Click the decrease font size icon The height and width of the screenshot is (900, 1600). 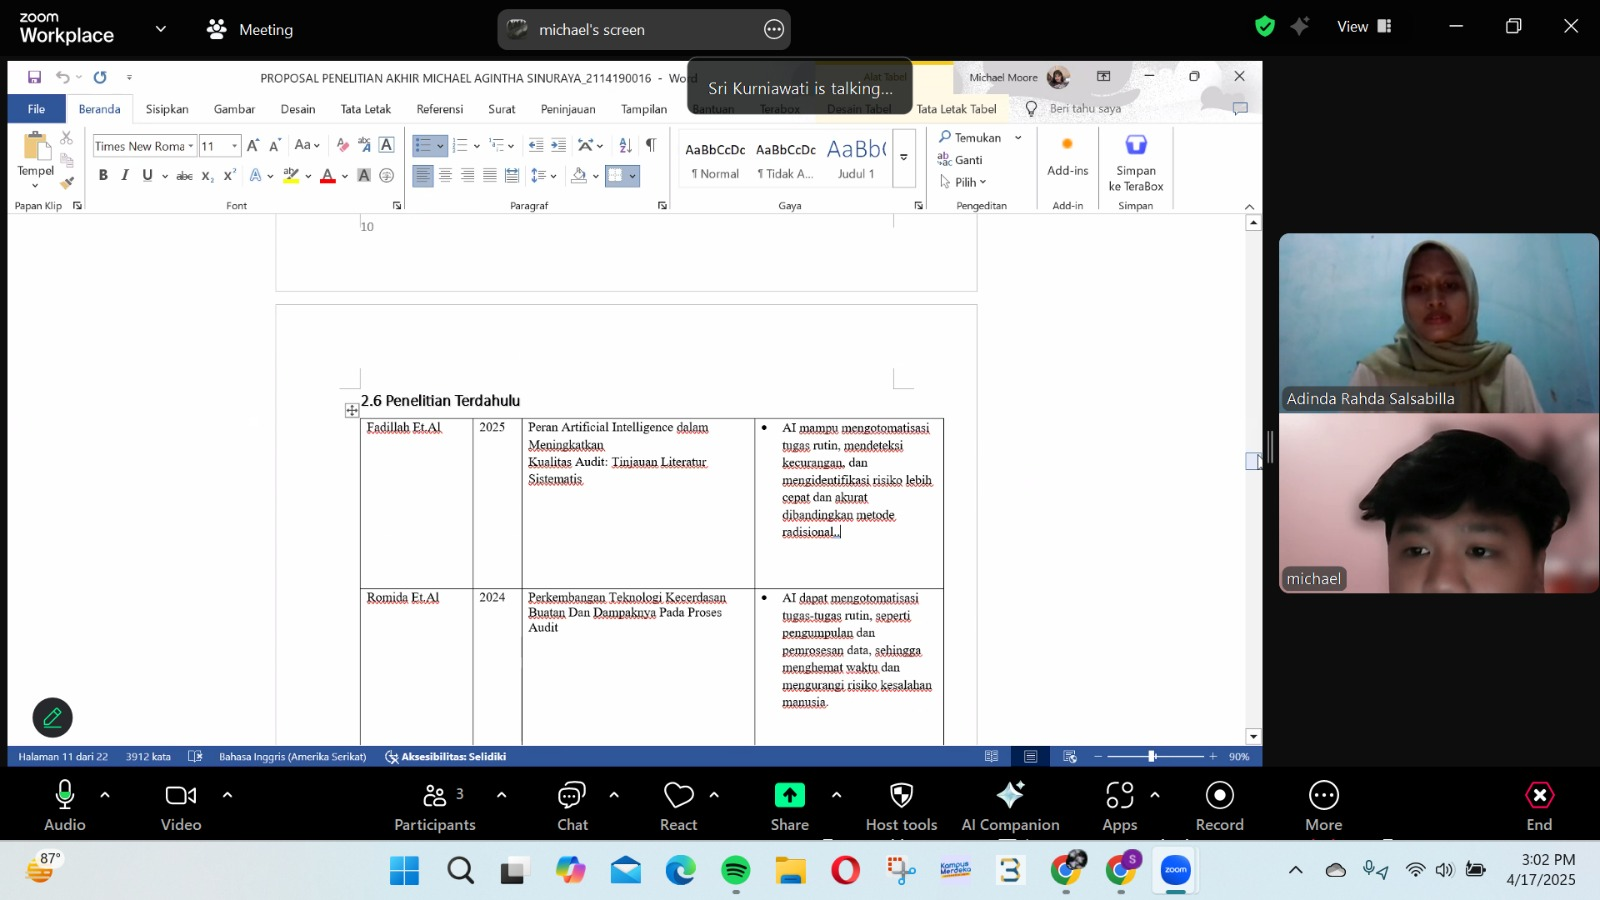275,145
